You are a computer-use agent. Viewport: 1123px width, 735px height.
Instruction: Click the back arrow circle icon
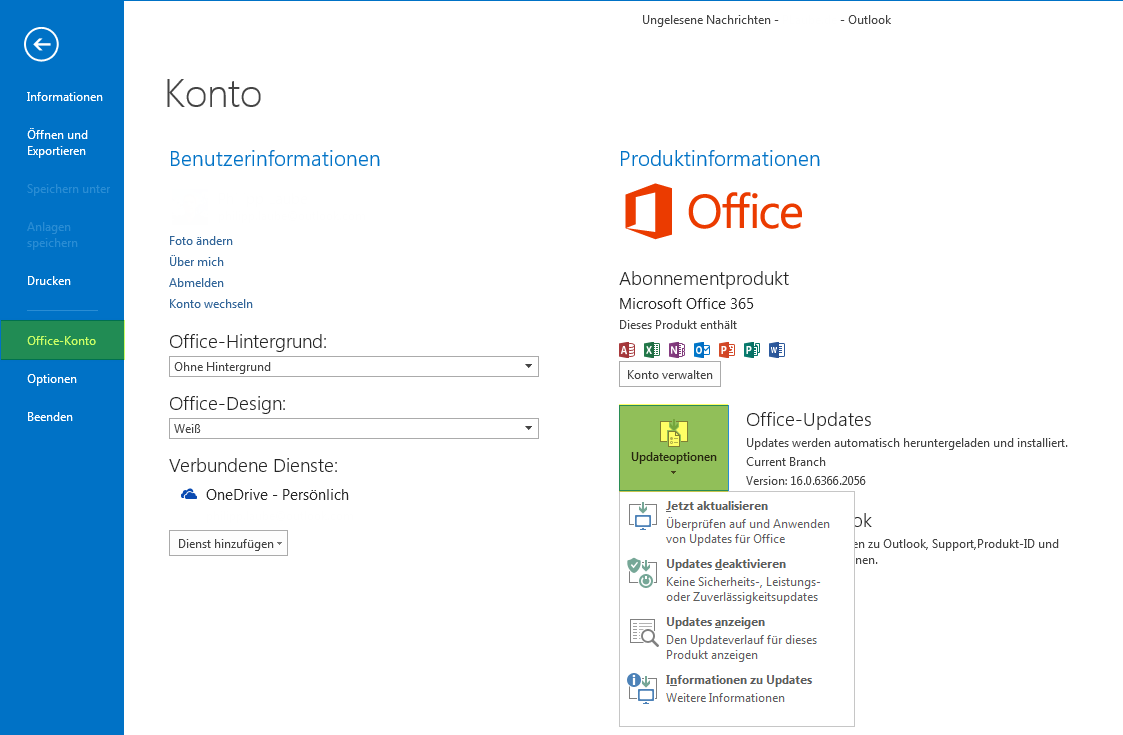point(42,44)
